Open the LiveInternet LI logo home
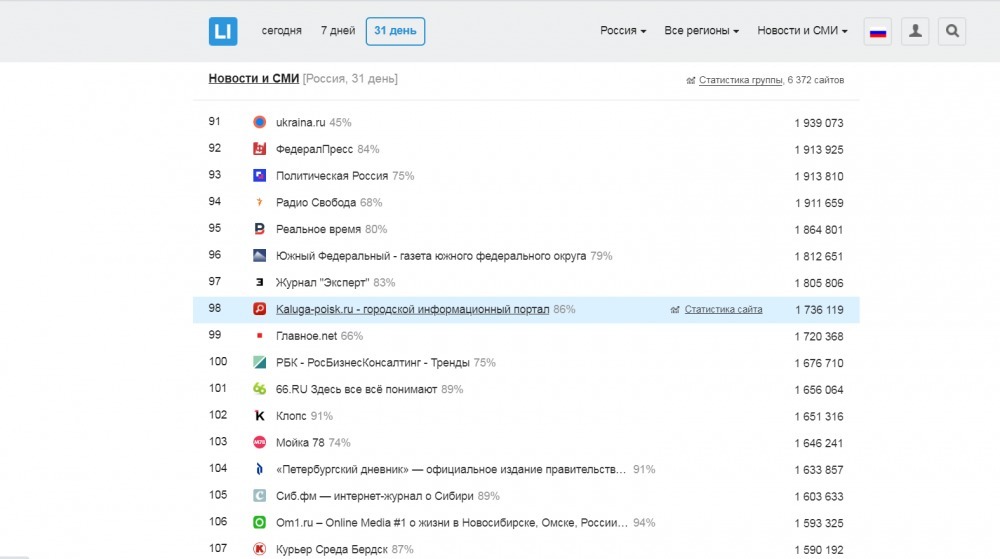Viewport: 1000px width, 559px height. coord(223,31)
